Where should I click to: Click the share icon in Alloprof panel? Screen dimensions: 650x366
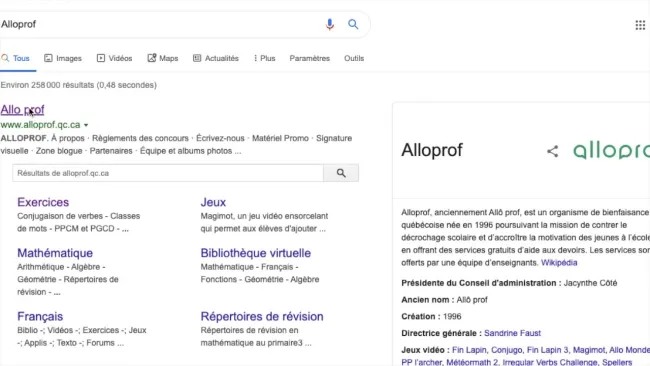pos(553,151)
